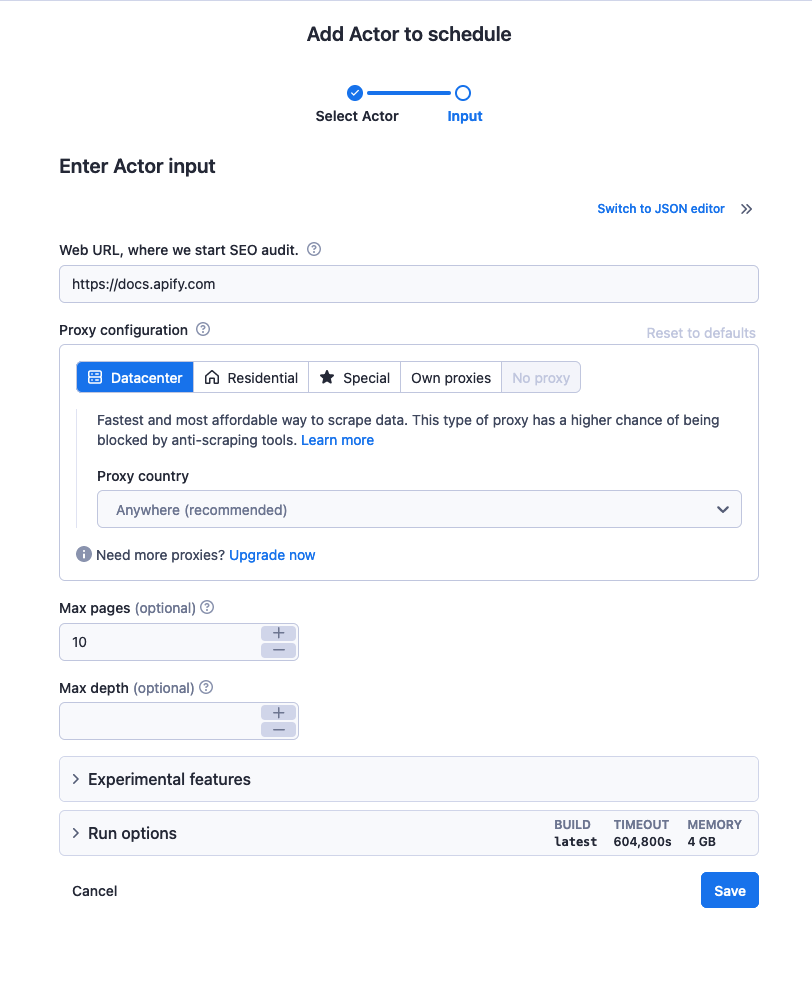
Task: Click the double-chevron icon near JSON editor
Action: (746, 209)
